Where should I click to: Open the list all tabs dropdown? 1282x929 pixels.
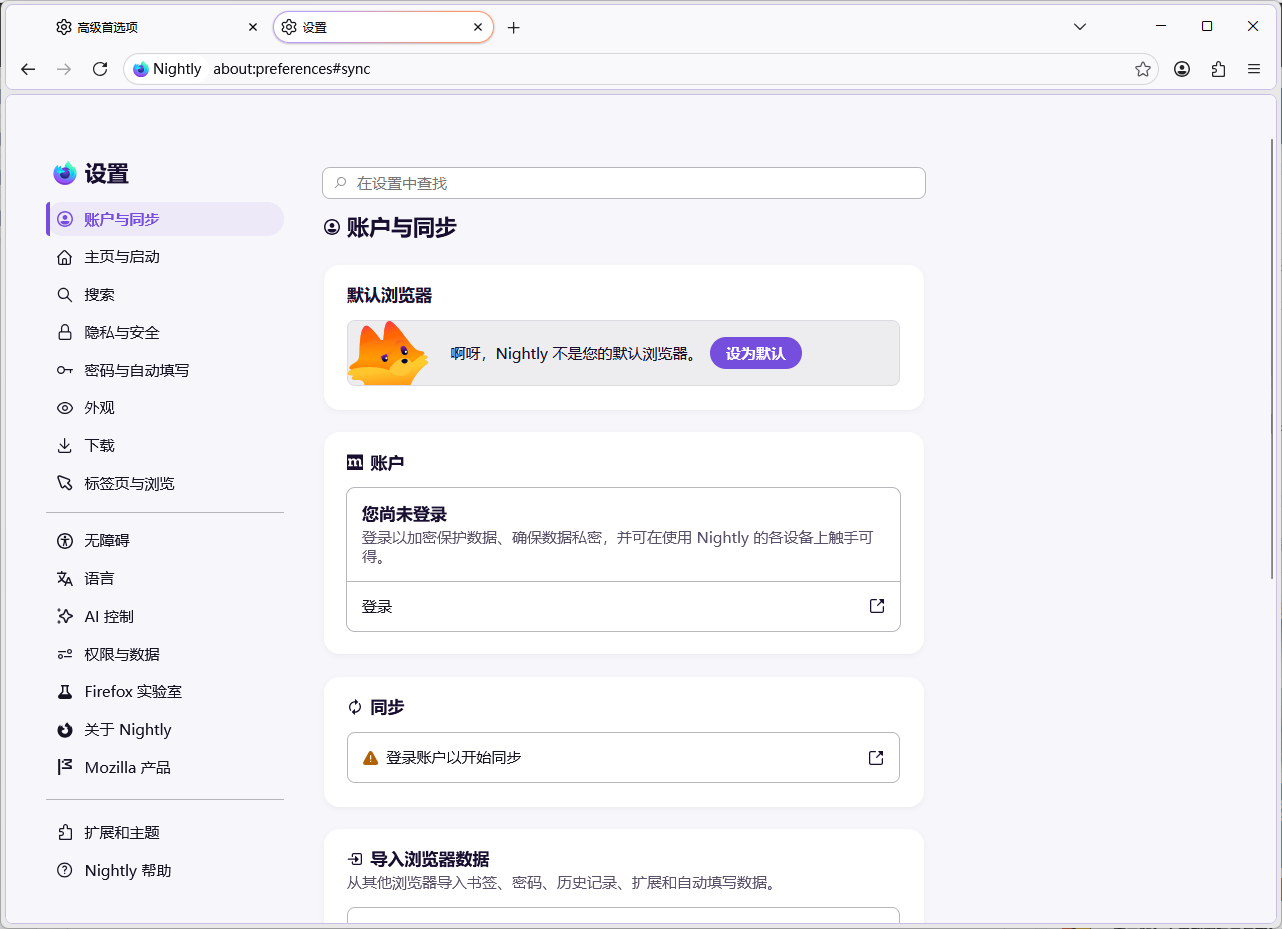(x=1080, y=27)
